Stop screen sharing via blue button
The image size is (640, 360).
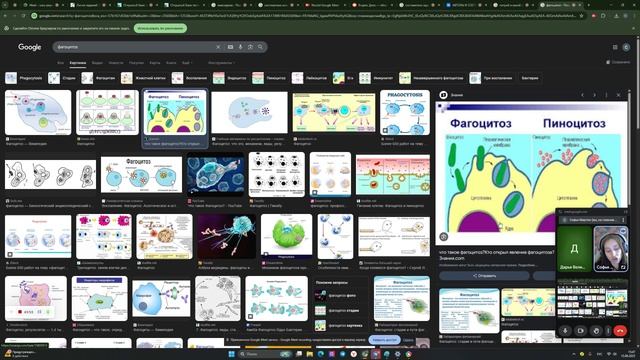tap(384, 340)
